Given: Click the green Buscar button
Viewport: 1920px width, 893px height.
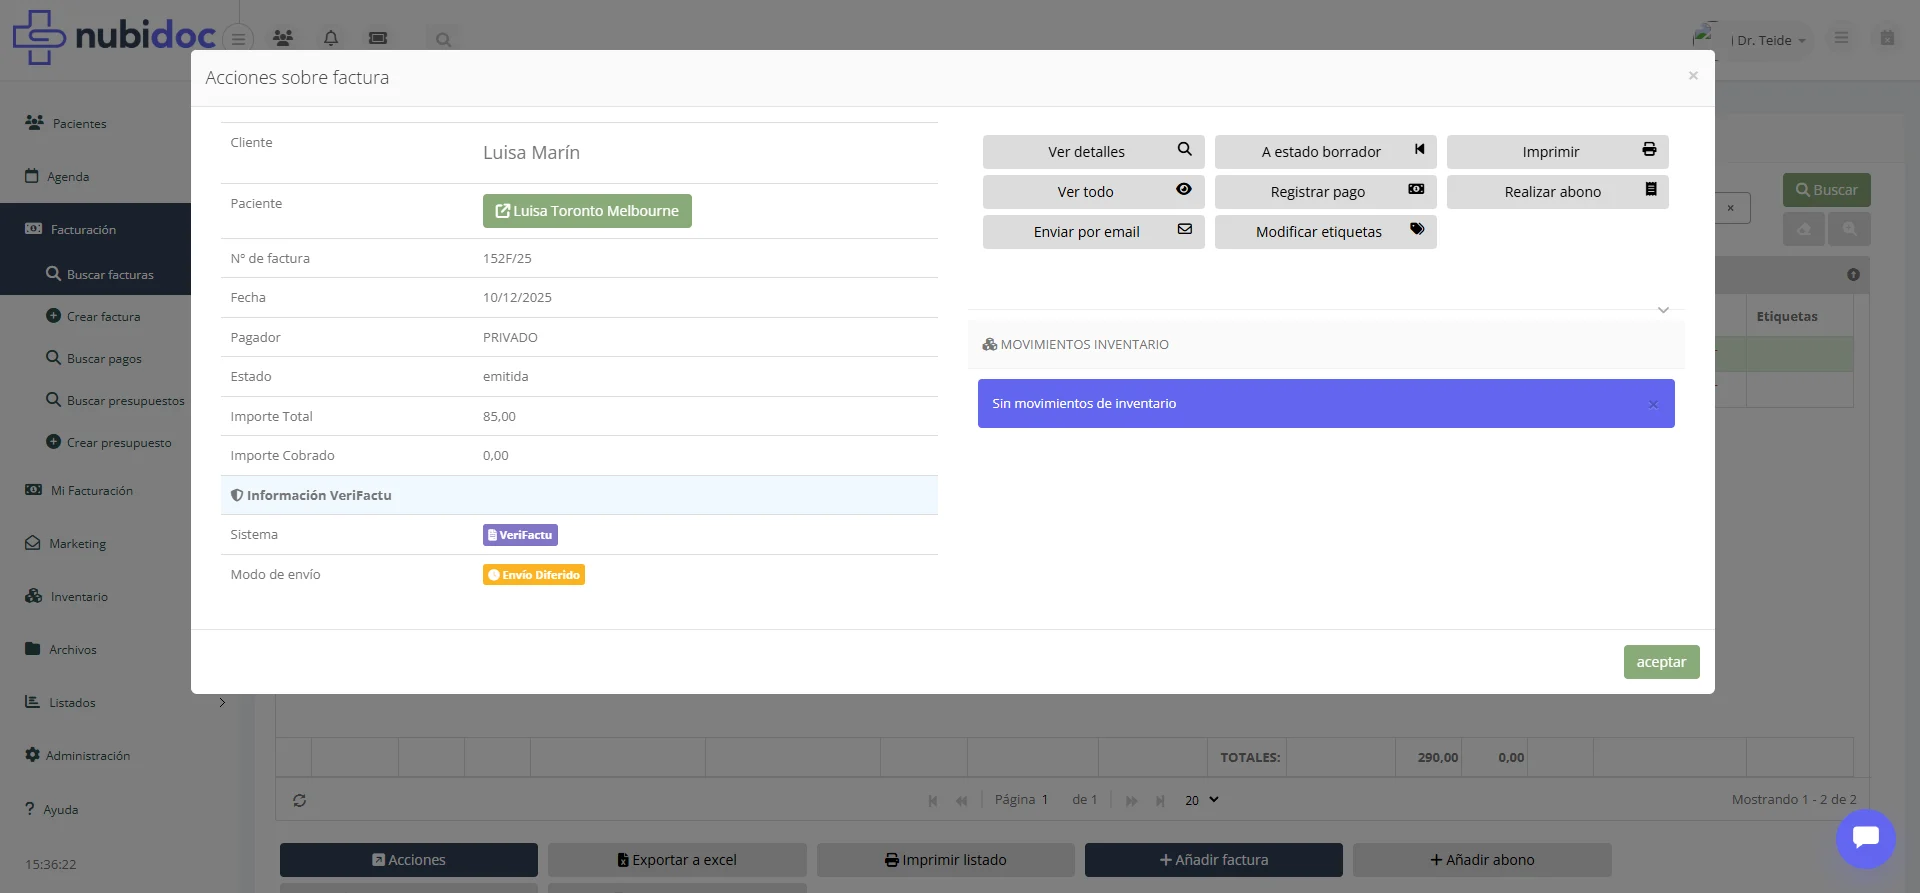Looking at the screenshot, I should pyautogui.click(x=1826, y=190).
